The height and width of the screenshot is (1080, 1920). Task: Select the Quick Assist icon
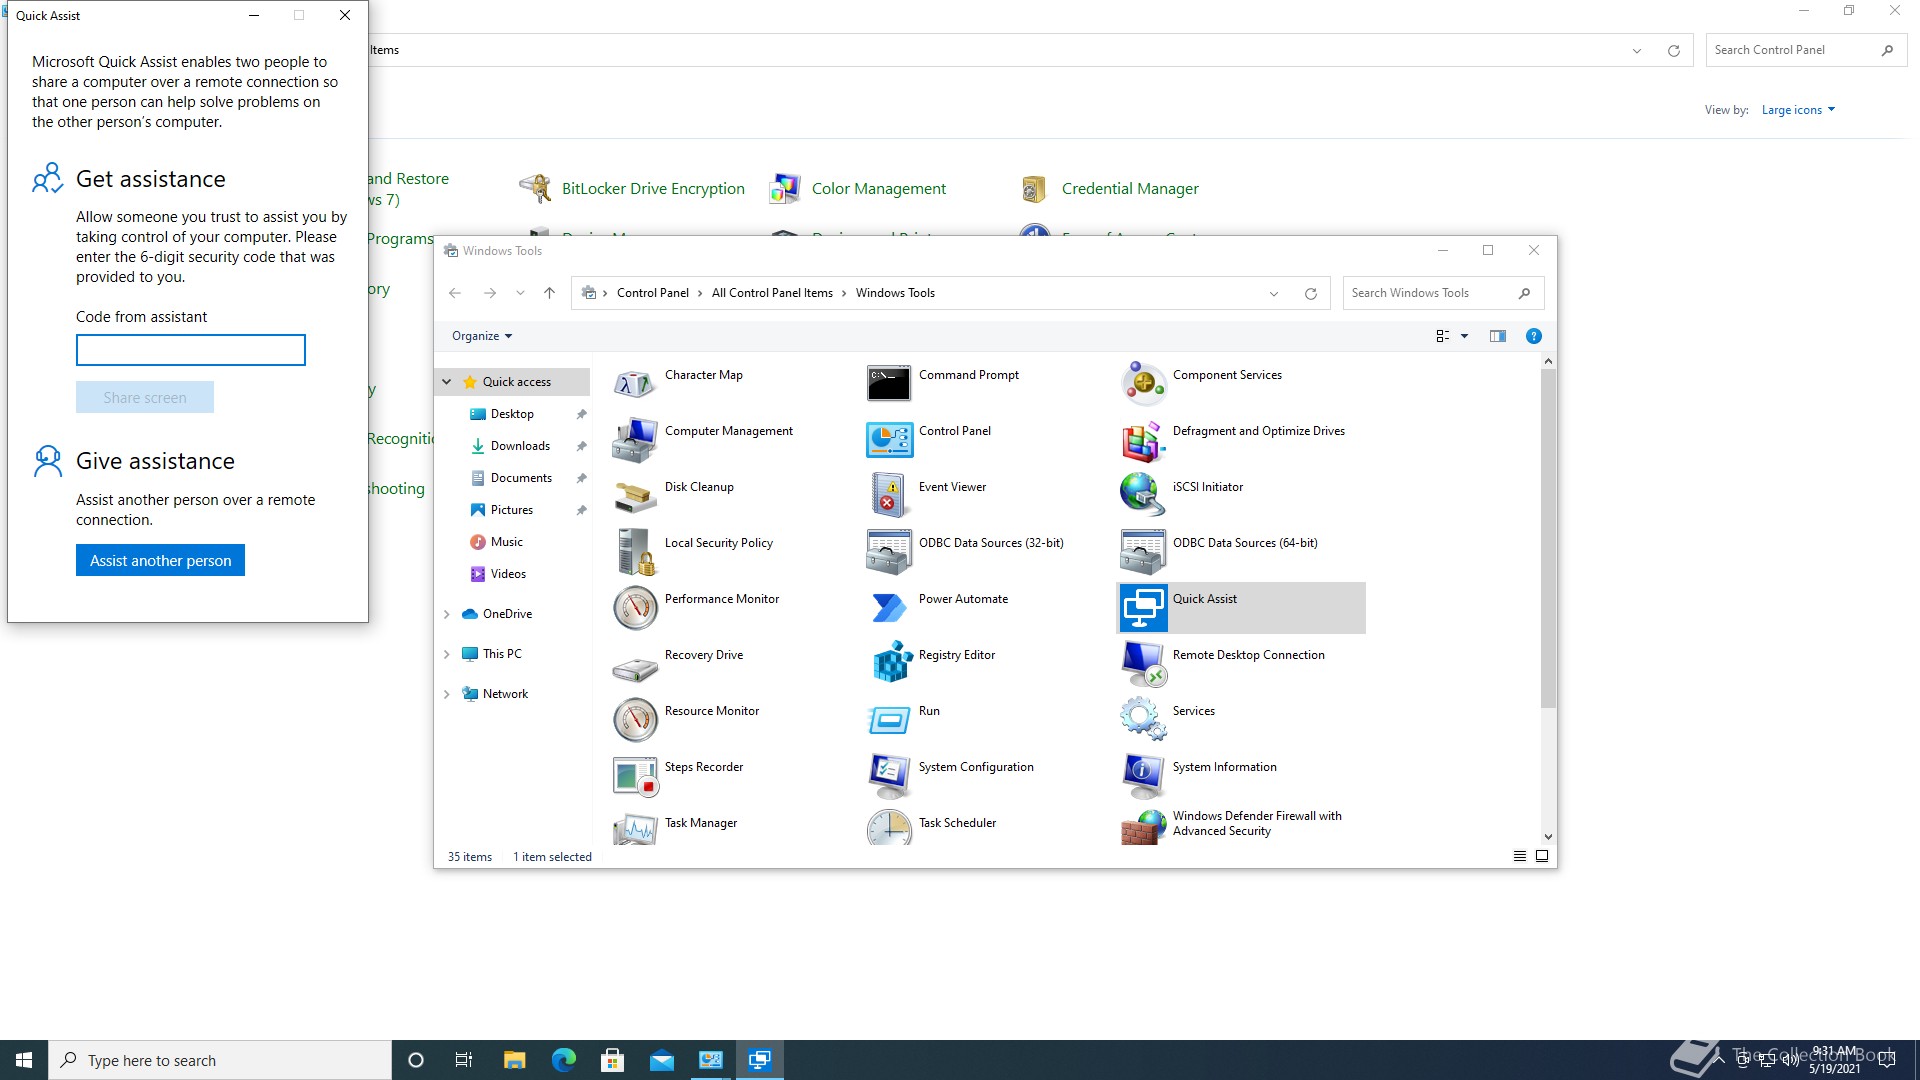(x=1143, y=607)
